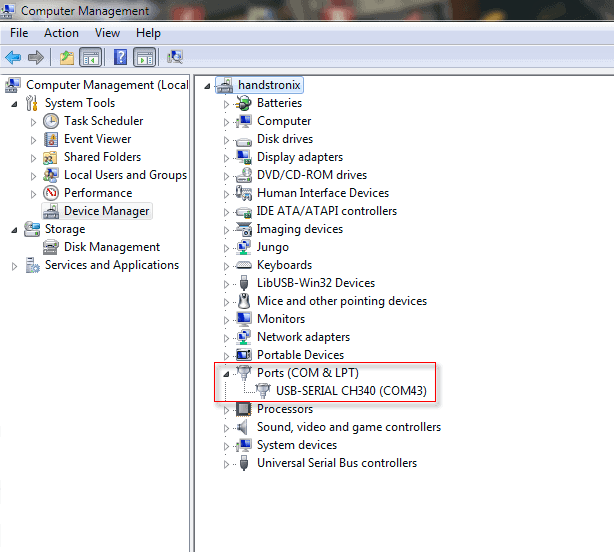This screenshot has width=614, height=552.
Task: Select the handstronix computer node
Action: 269,85
